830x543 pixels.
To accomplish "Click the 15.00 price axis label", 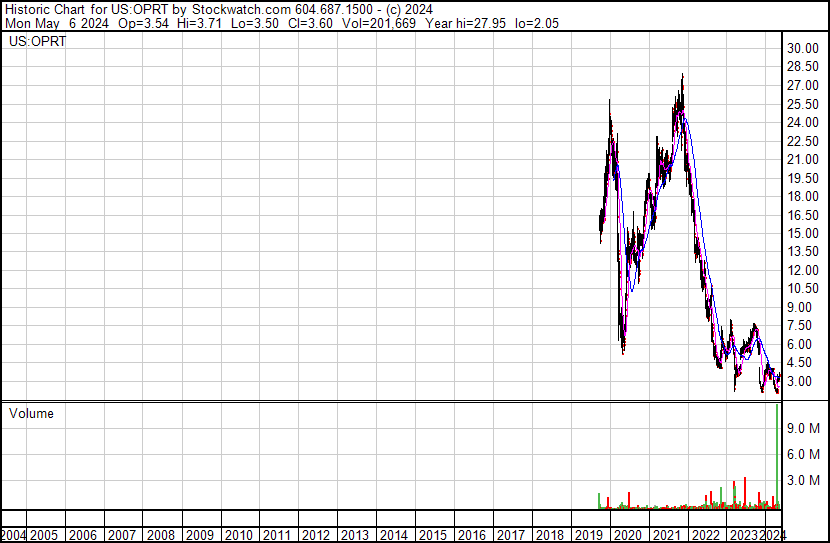I will pos(802,234).
